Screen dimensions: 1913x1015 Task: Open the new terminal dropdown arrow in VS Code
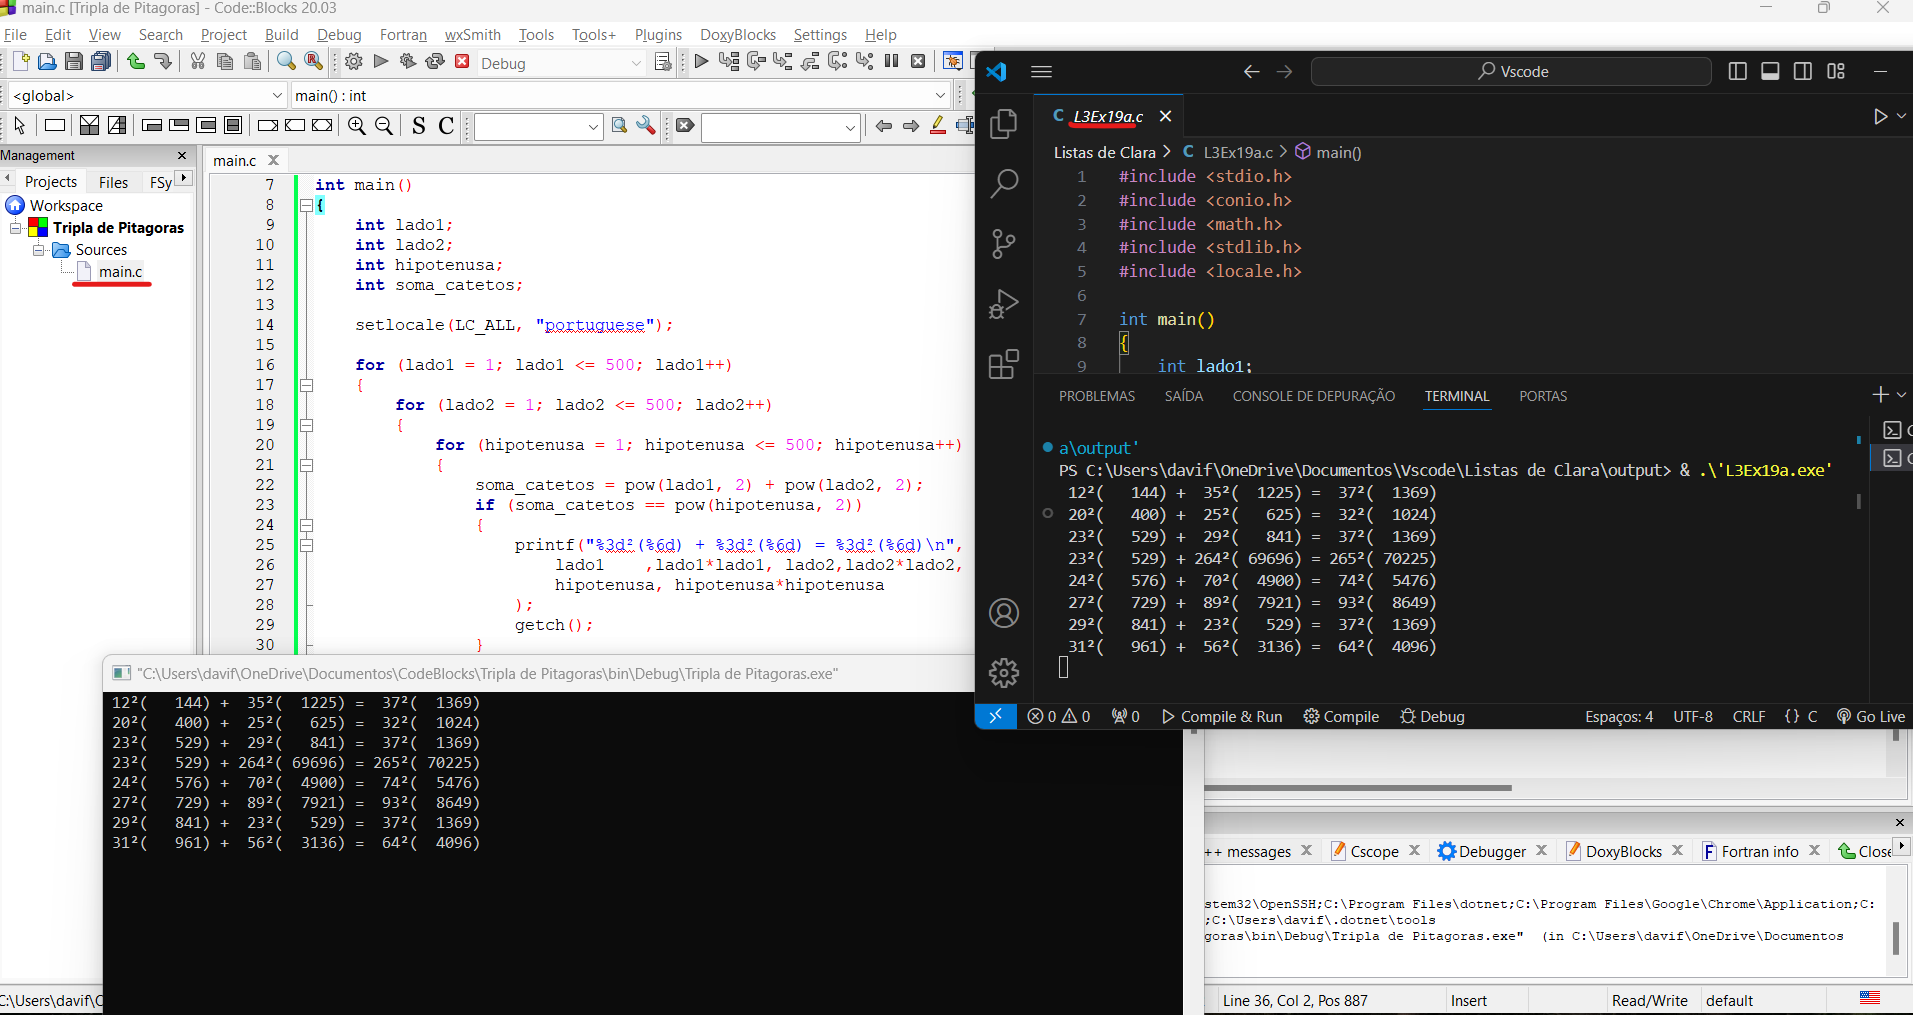tap(1902, 395)
